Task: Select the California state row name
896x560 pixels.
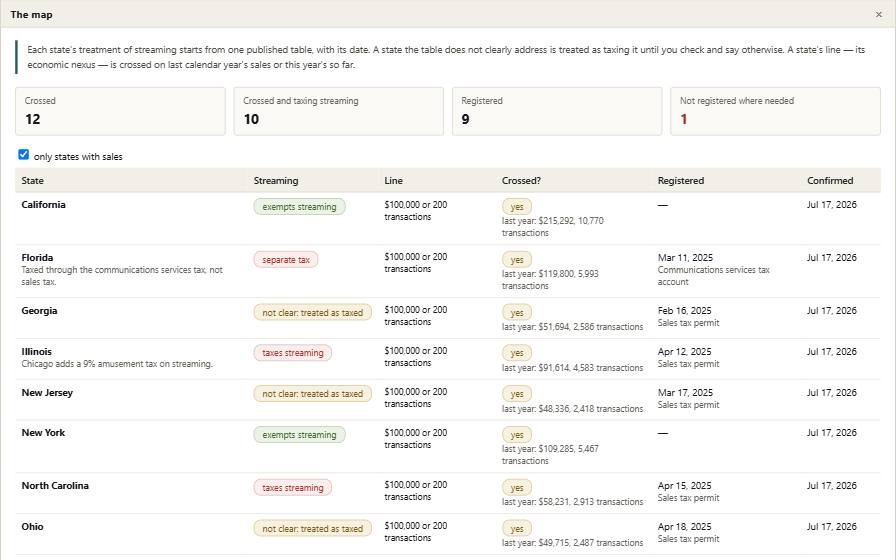Action: [x=43, y=205]
